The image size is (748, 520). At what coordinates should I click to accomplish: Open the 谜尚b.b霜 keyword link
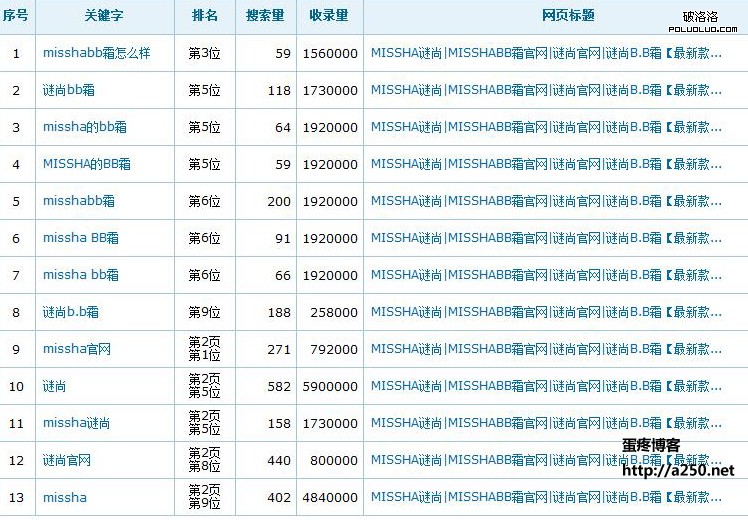71,312
